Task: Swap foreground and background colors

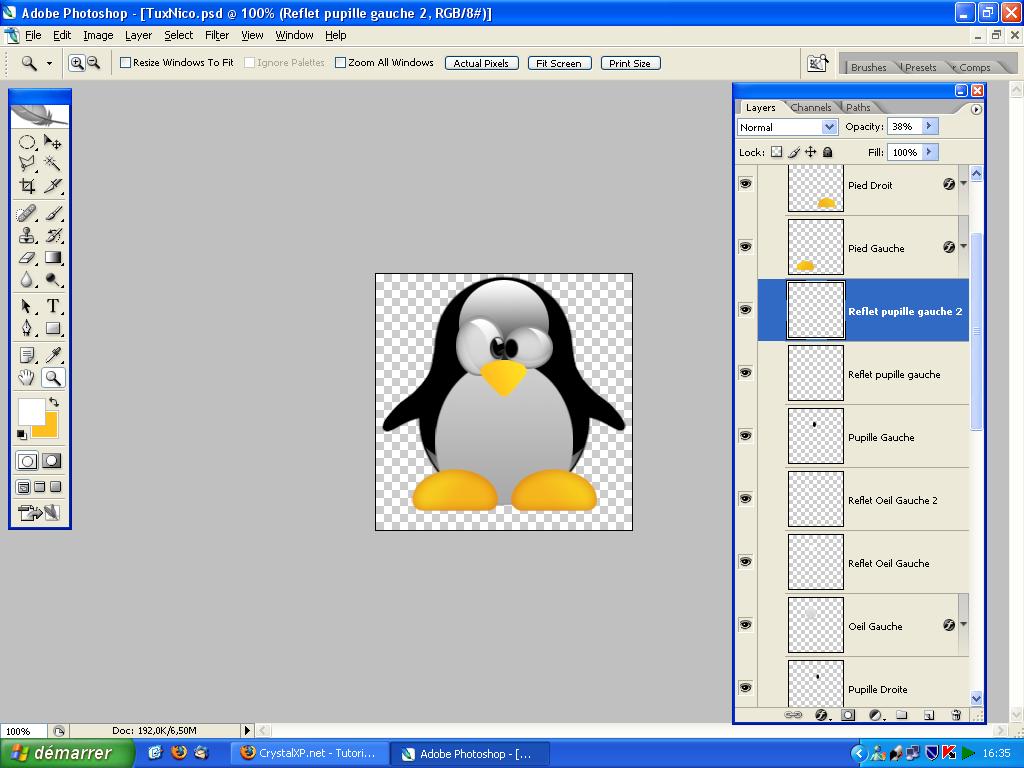Action: [54, 402]
